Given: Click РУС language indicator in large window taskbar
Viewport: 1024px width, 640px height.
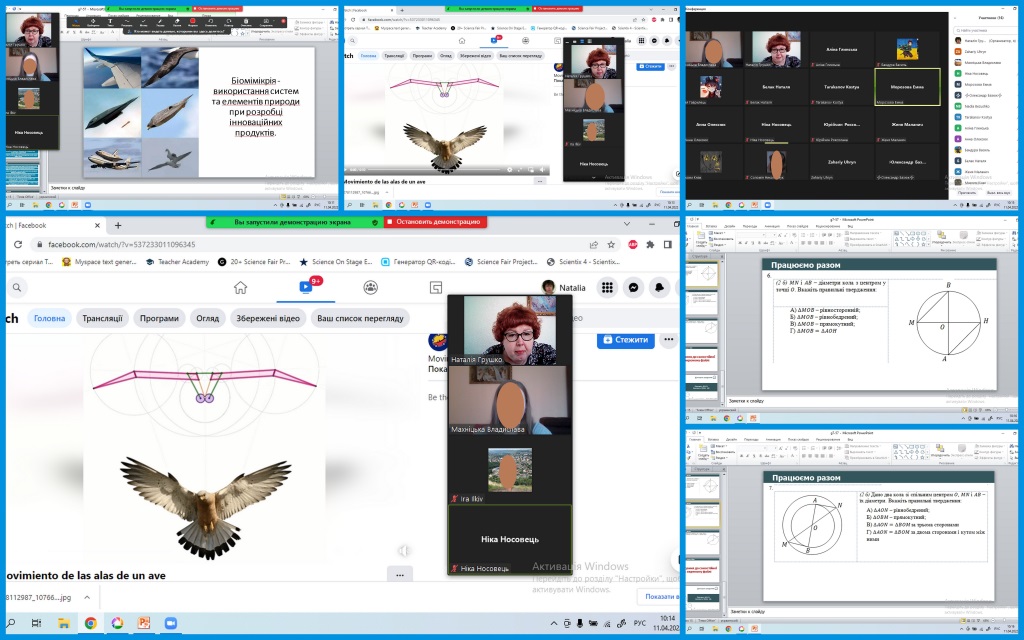Looking at the screenshot, I should (640, 624).
